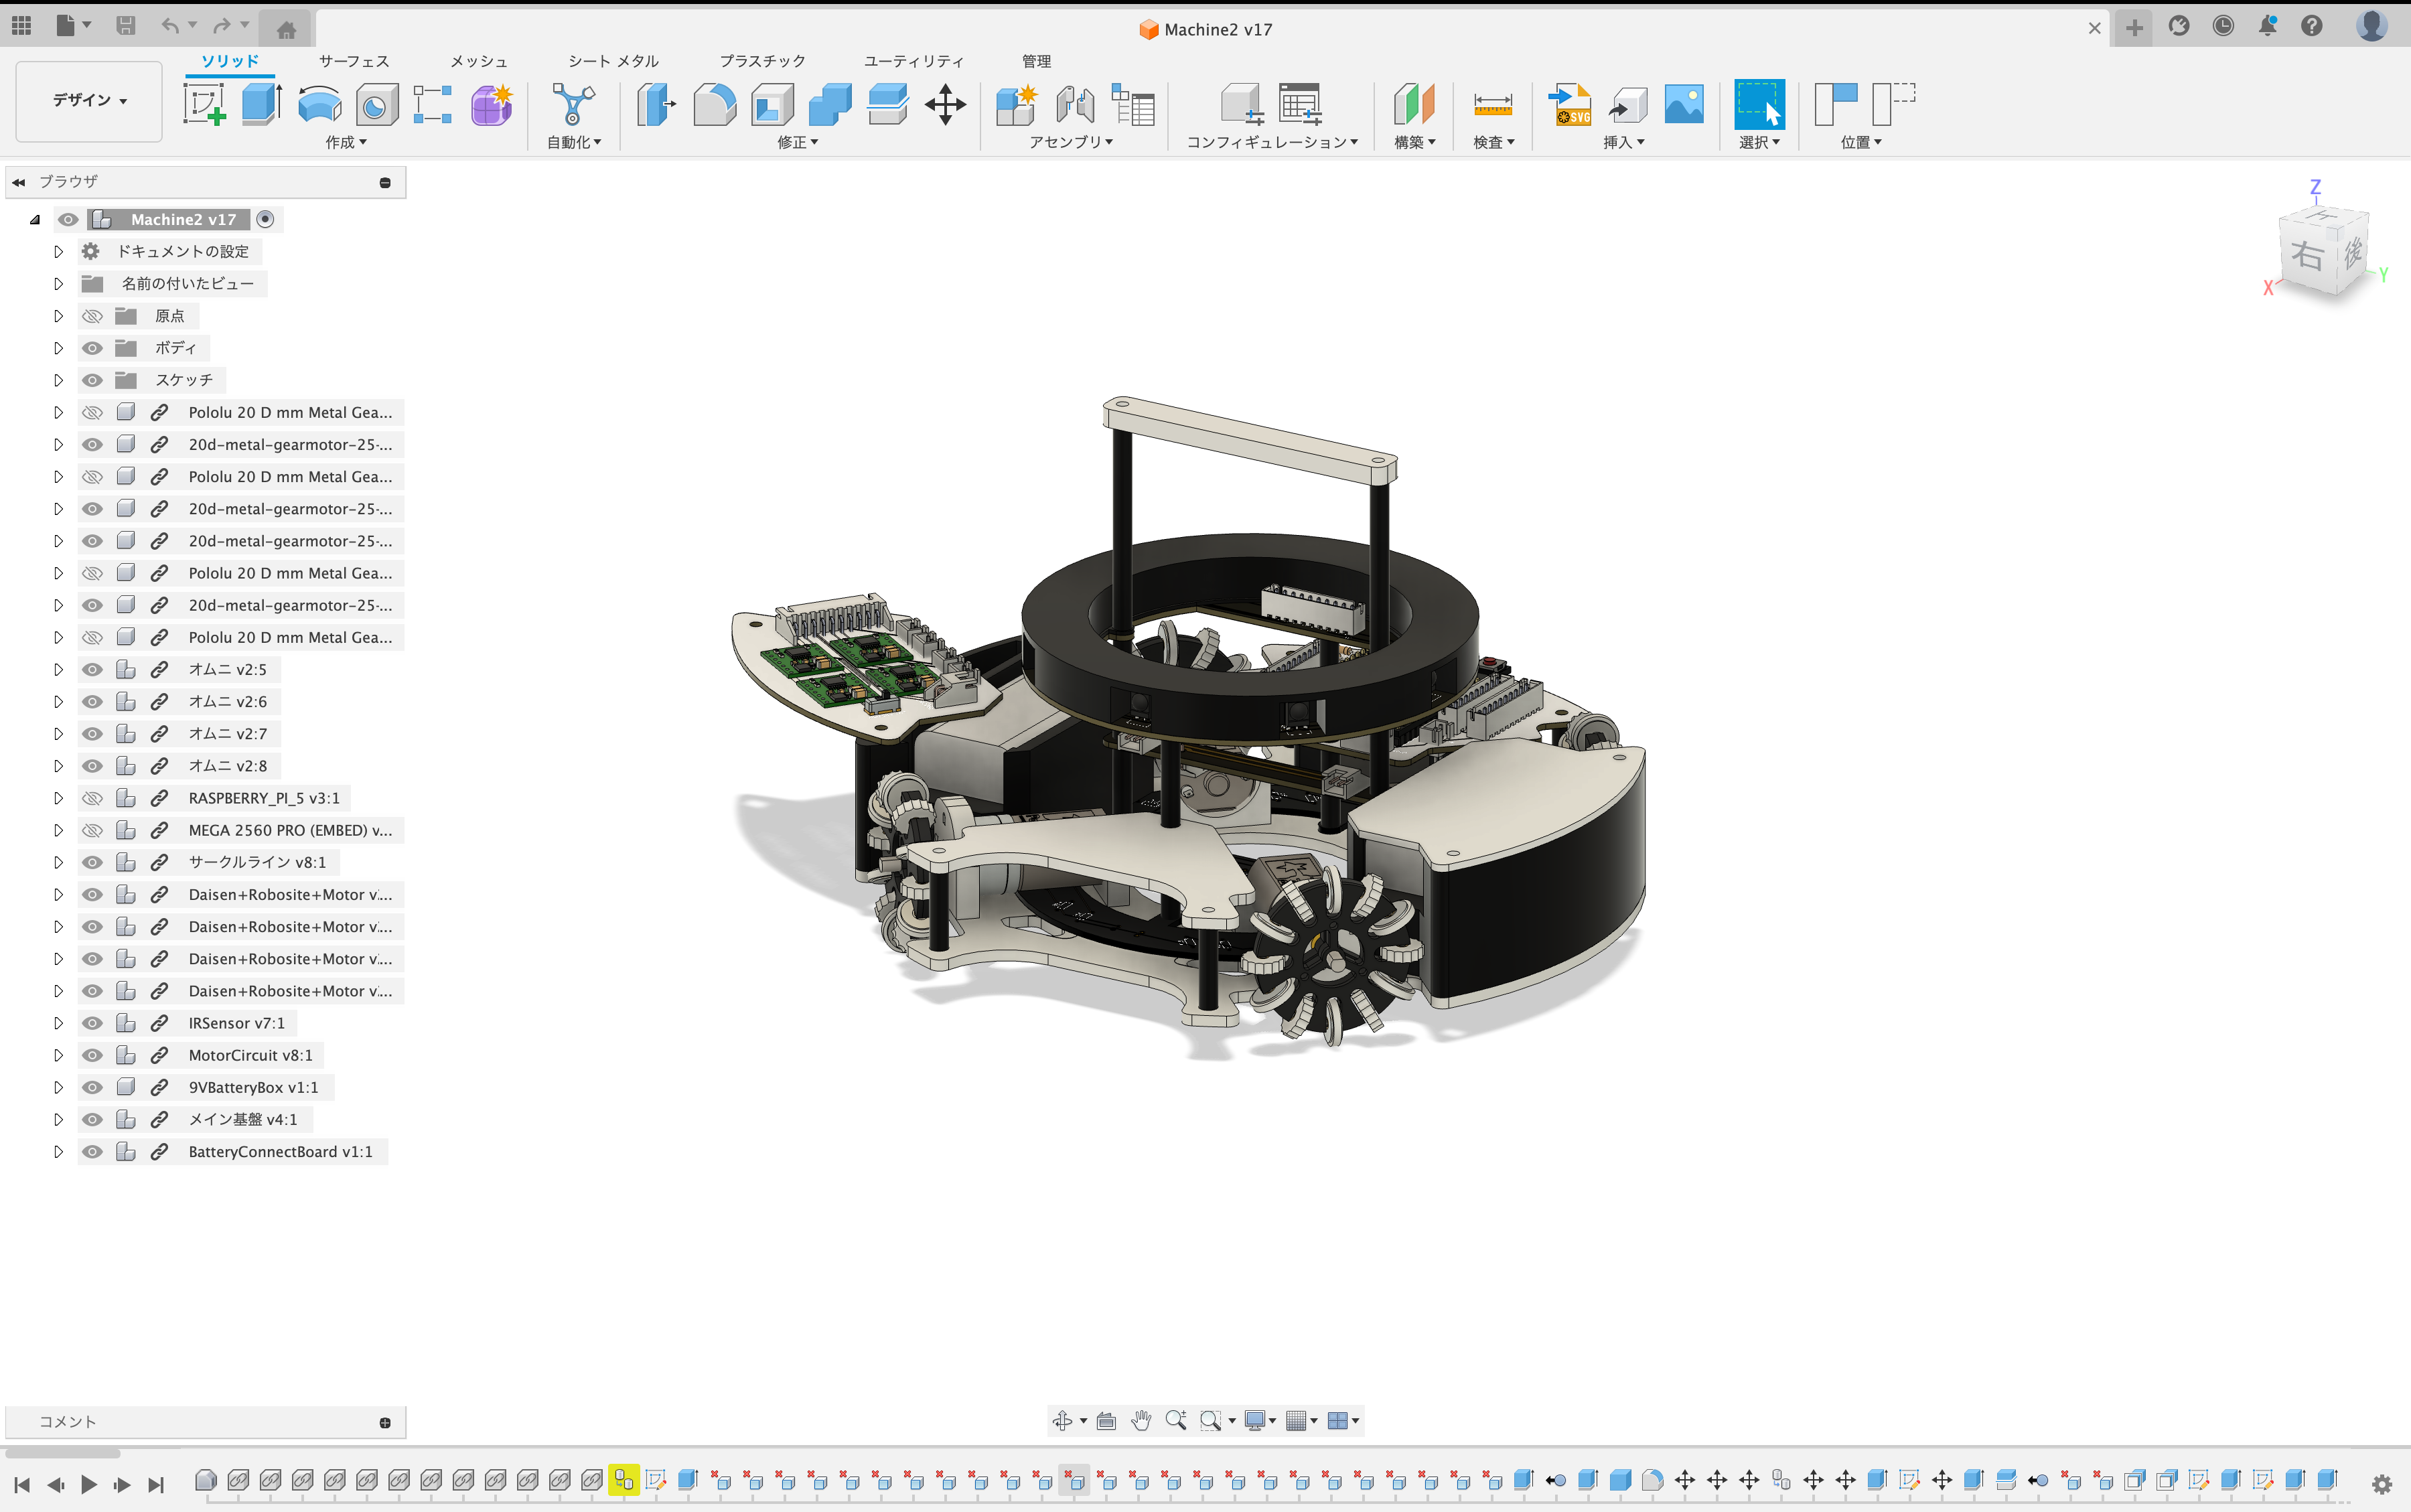Hide the ボディ folder
This screenshot has width=2411, height=1512.
tap(92, 348)
